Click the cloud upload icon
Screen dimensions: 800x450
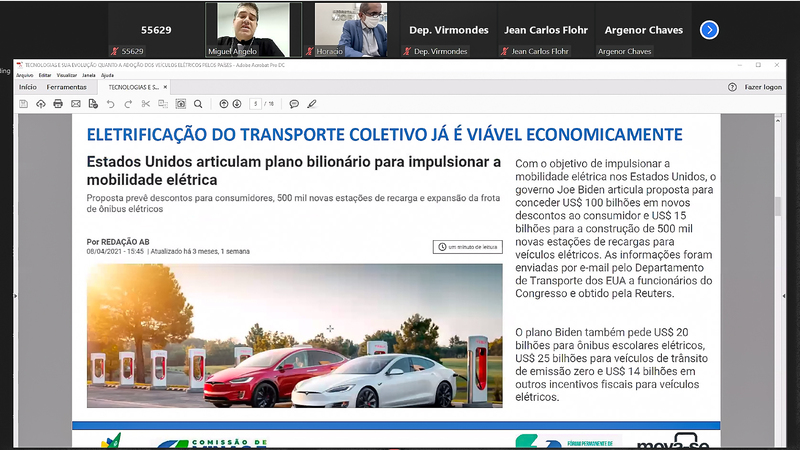coord(40,103)
